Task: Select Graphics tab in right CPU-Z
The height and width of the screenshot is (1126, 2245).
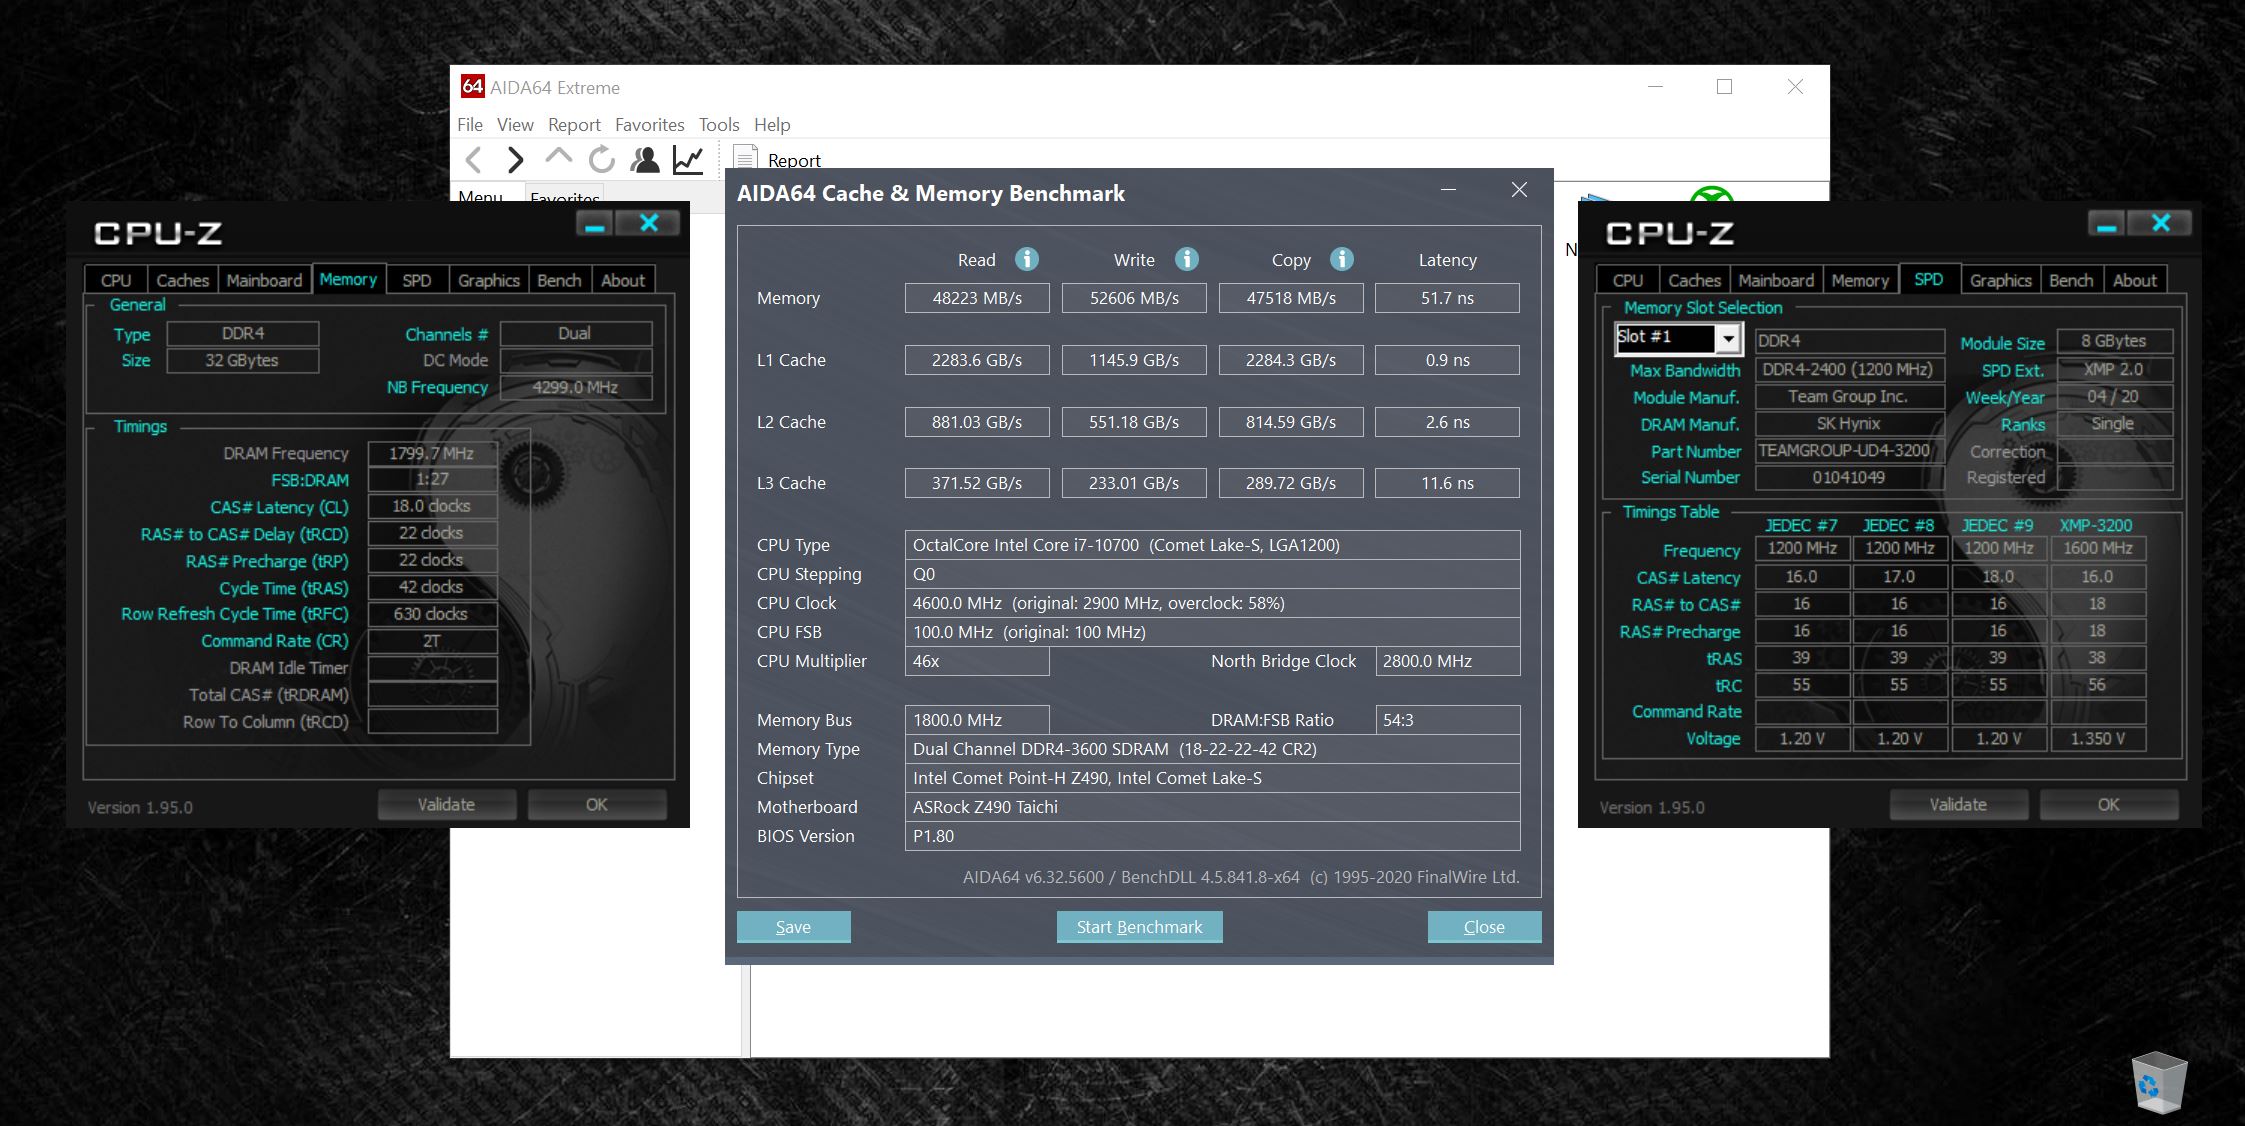Action: [2001, 280]
